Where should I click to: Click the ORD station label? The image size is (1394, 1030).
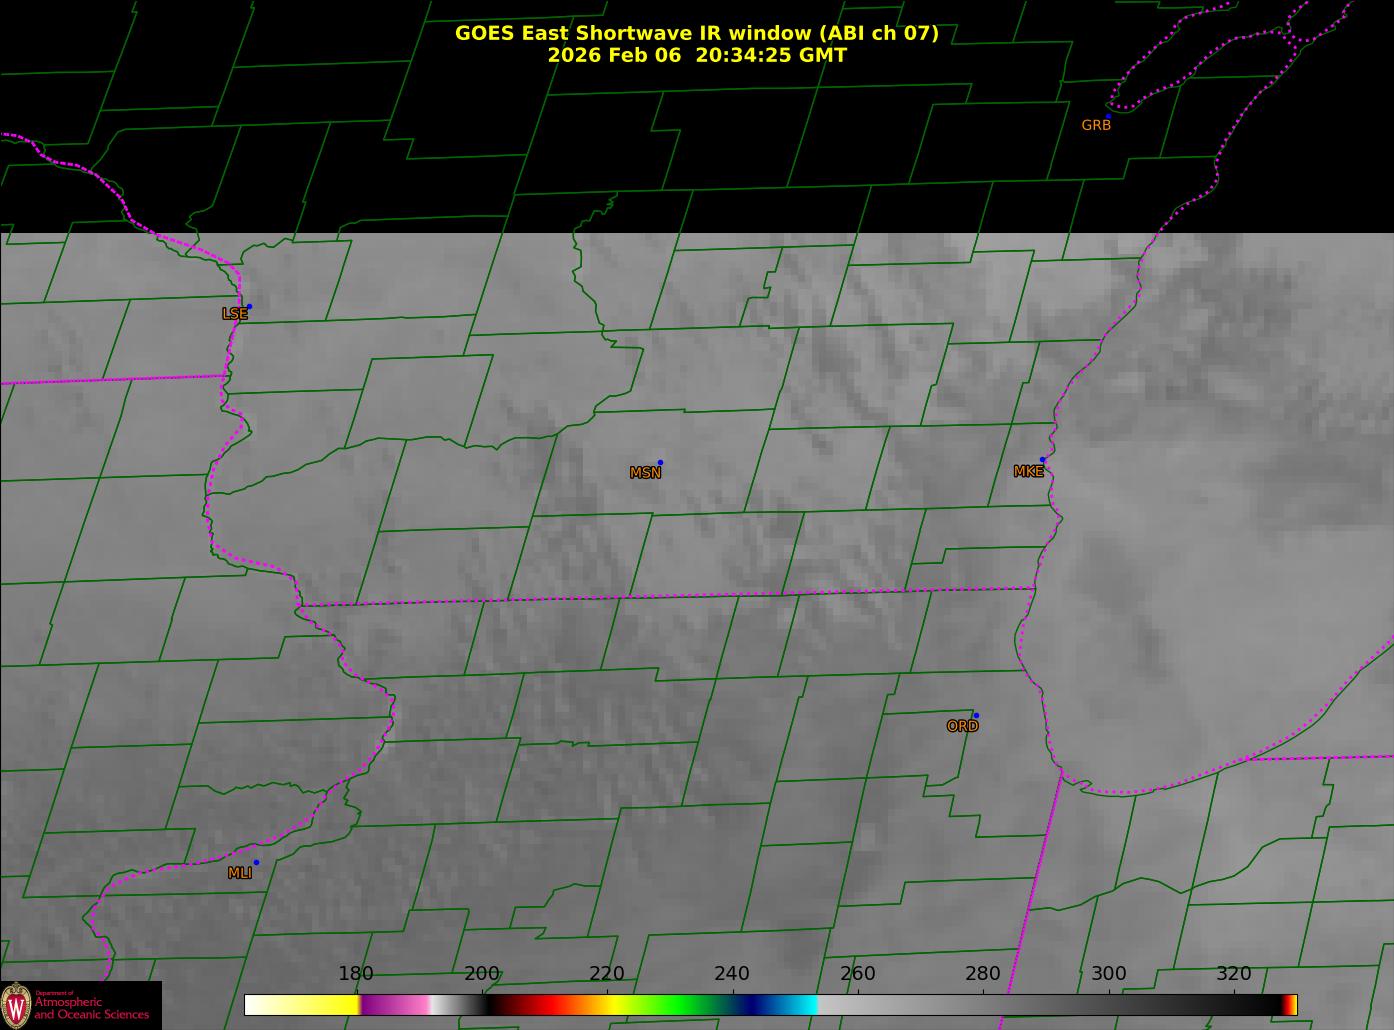(962, 727)
